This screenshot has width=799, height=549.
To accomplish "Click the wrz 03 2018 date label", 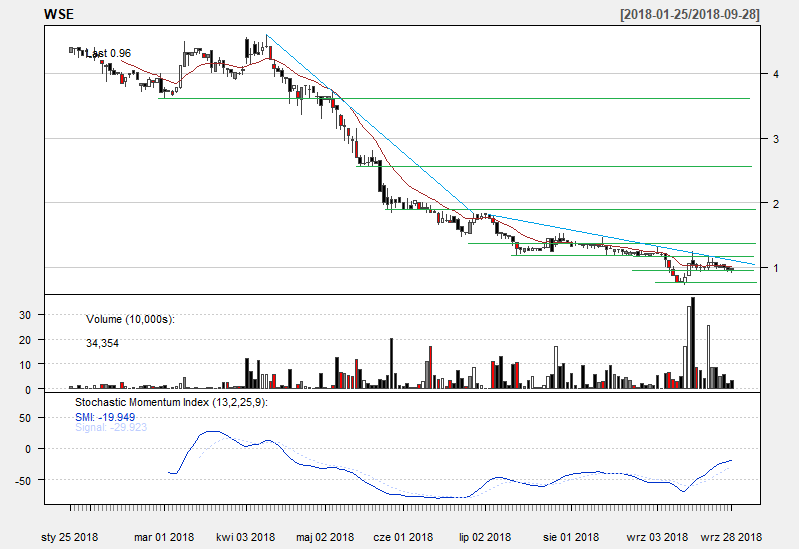I will click(x=657, y=537).
